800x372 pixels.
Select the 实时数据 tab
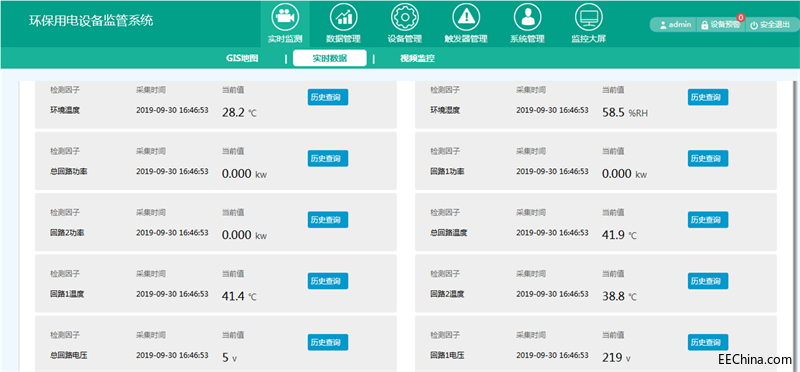[330, 58]
